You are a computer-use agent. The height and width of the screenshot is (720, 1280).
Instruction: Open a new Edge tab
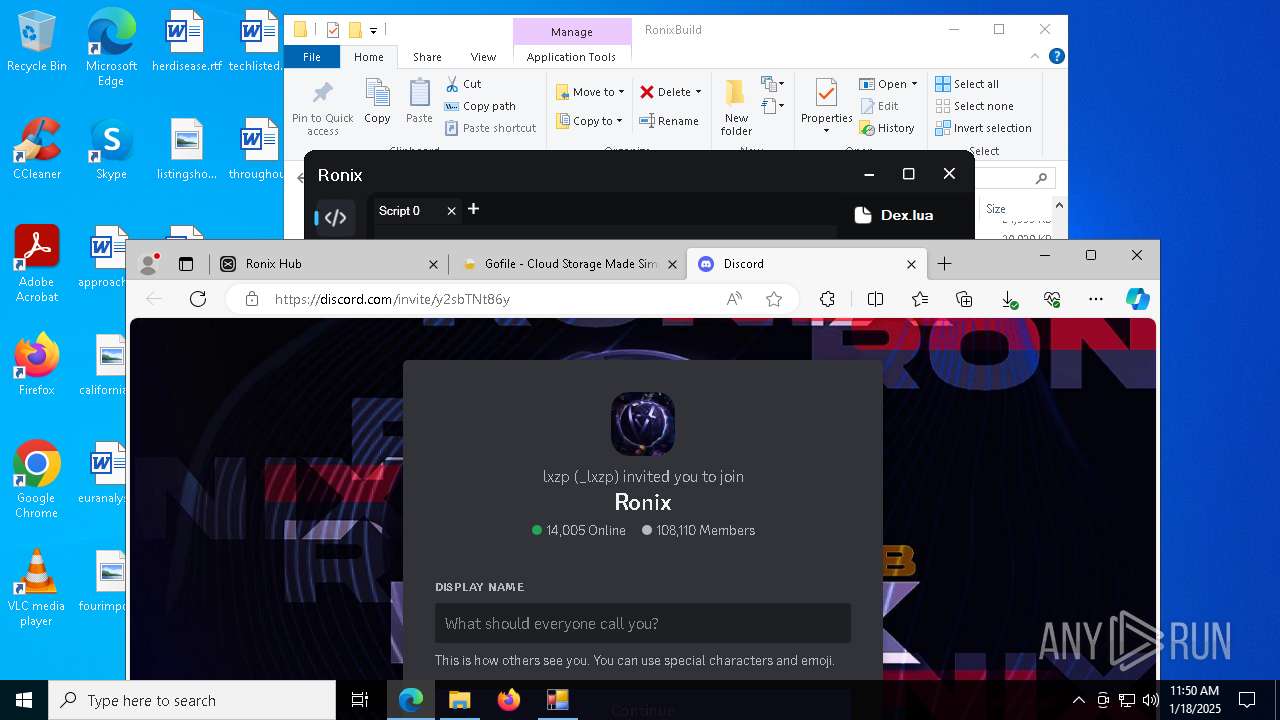tap(944, 264)
